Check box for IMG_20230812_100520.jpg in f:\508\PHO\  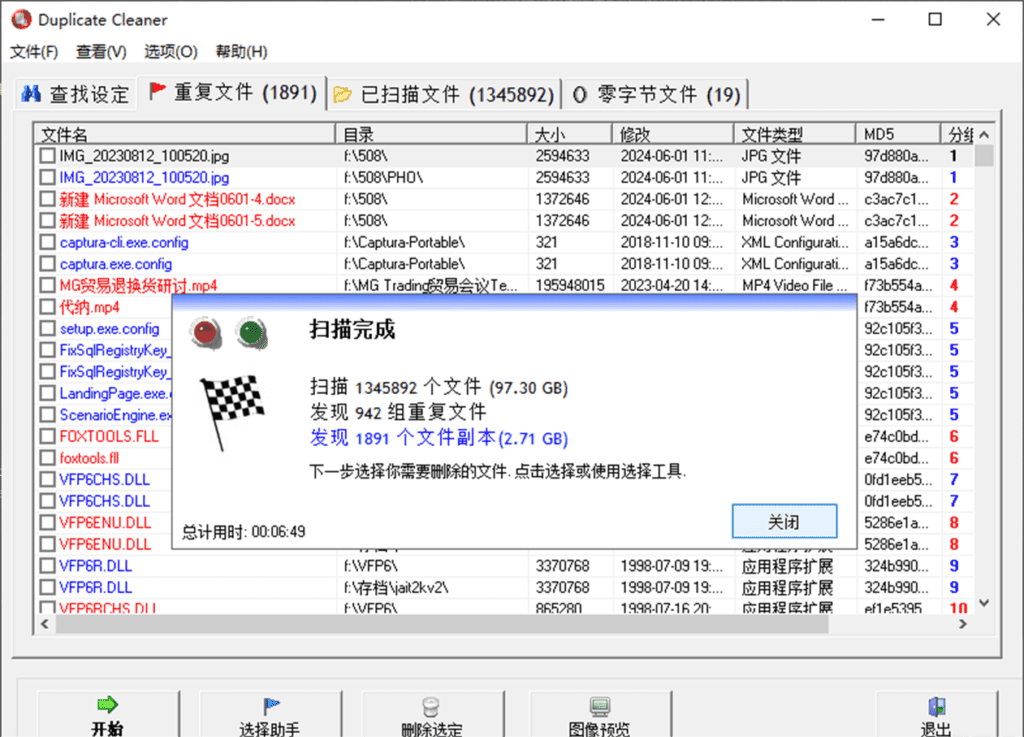[47, 178]
